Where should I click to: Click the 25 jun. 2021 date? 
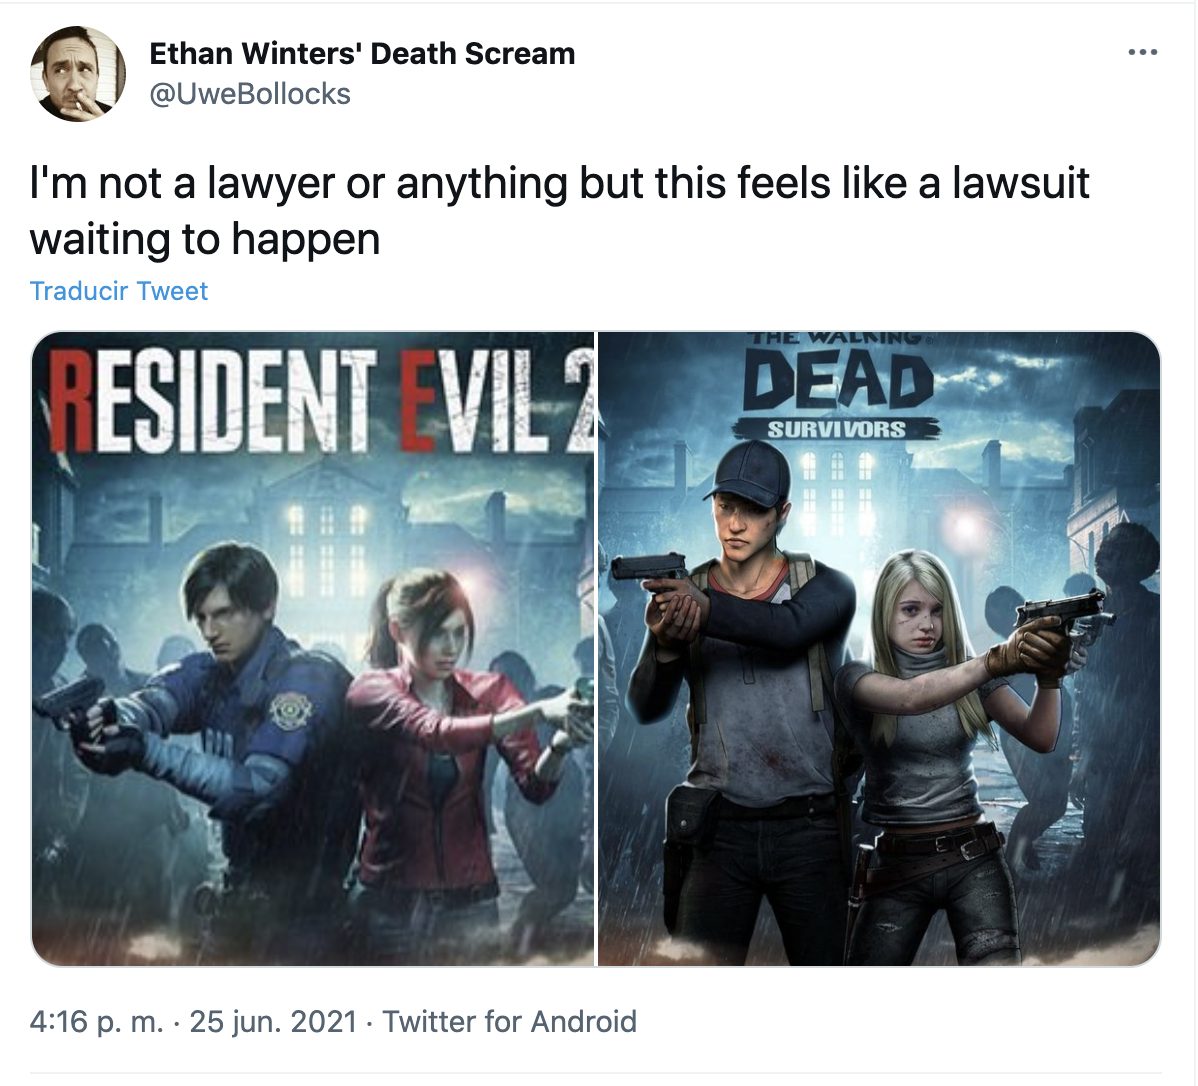click(x=274, y=1022)
